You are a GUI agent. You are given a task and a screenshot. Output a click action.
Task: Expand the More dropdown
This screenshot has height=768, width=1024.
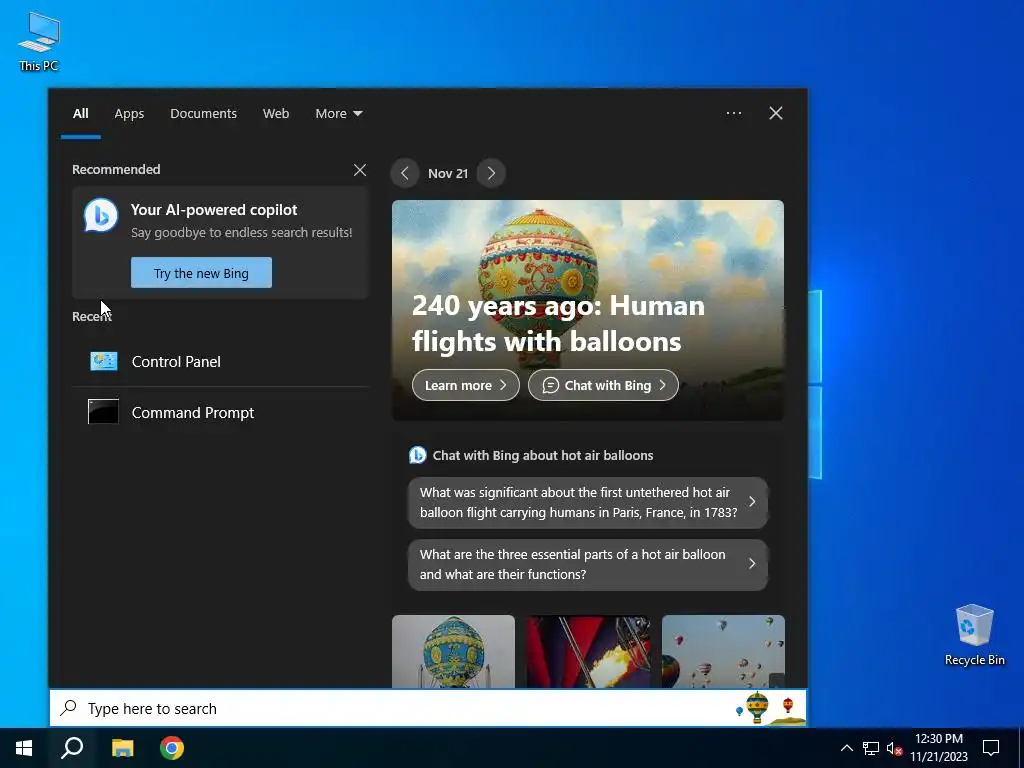pyautogui.click(x=338, y=113)
